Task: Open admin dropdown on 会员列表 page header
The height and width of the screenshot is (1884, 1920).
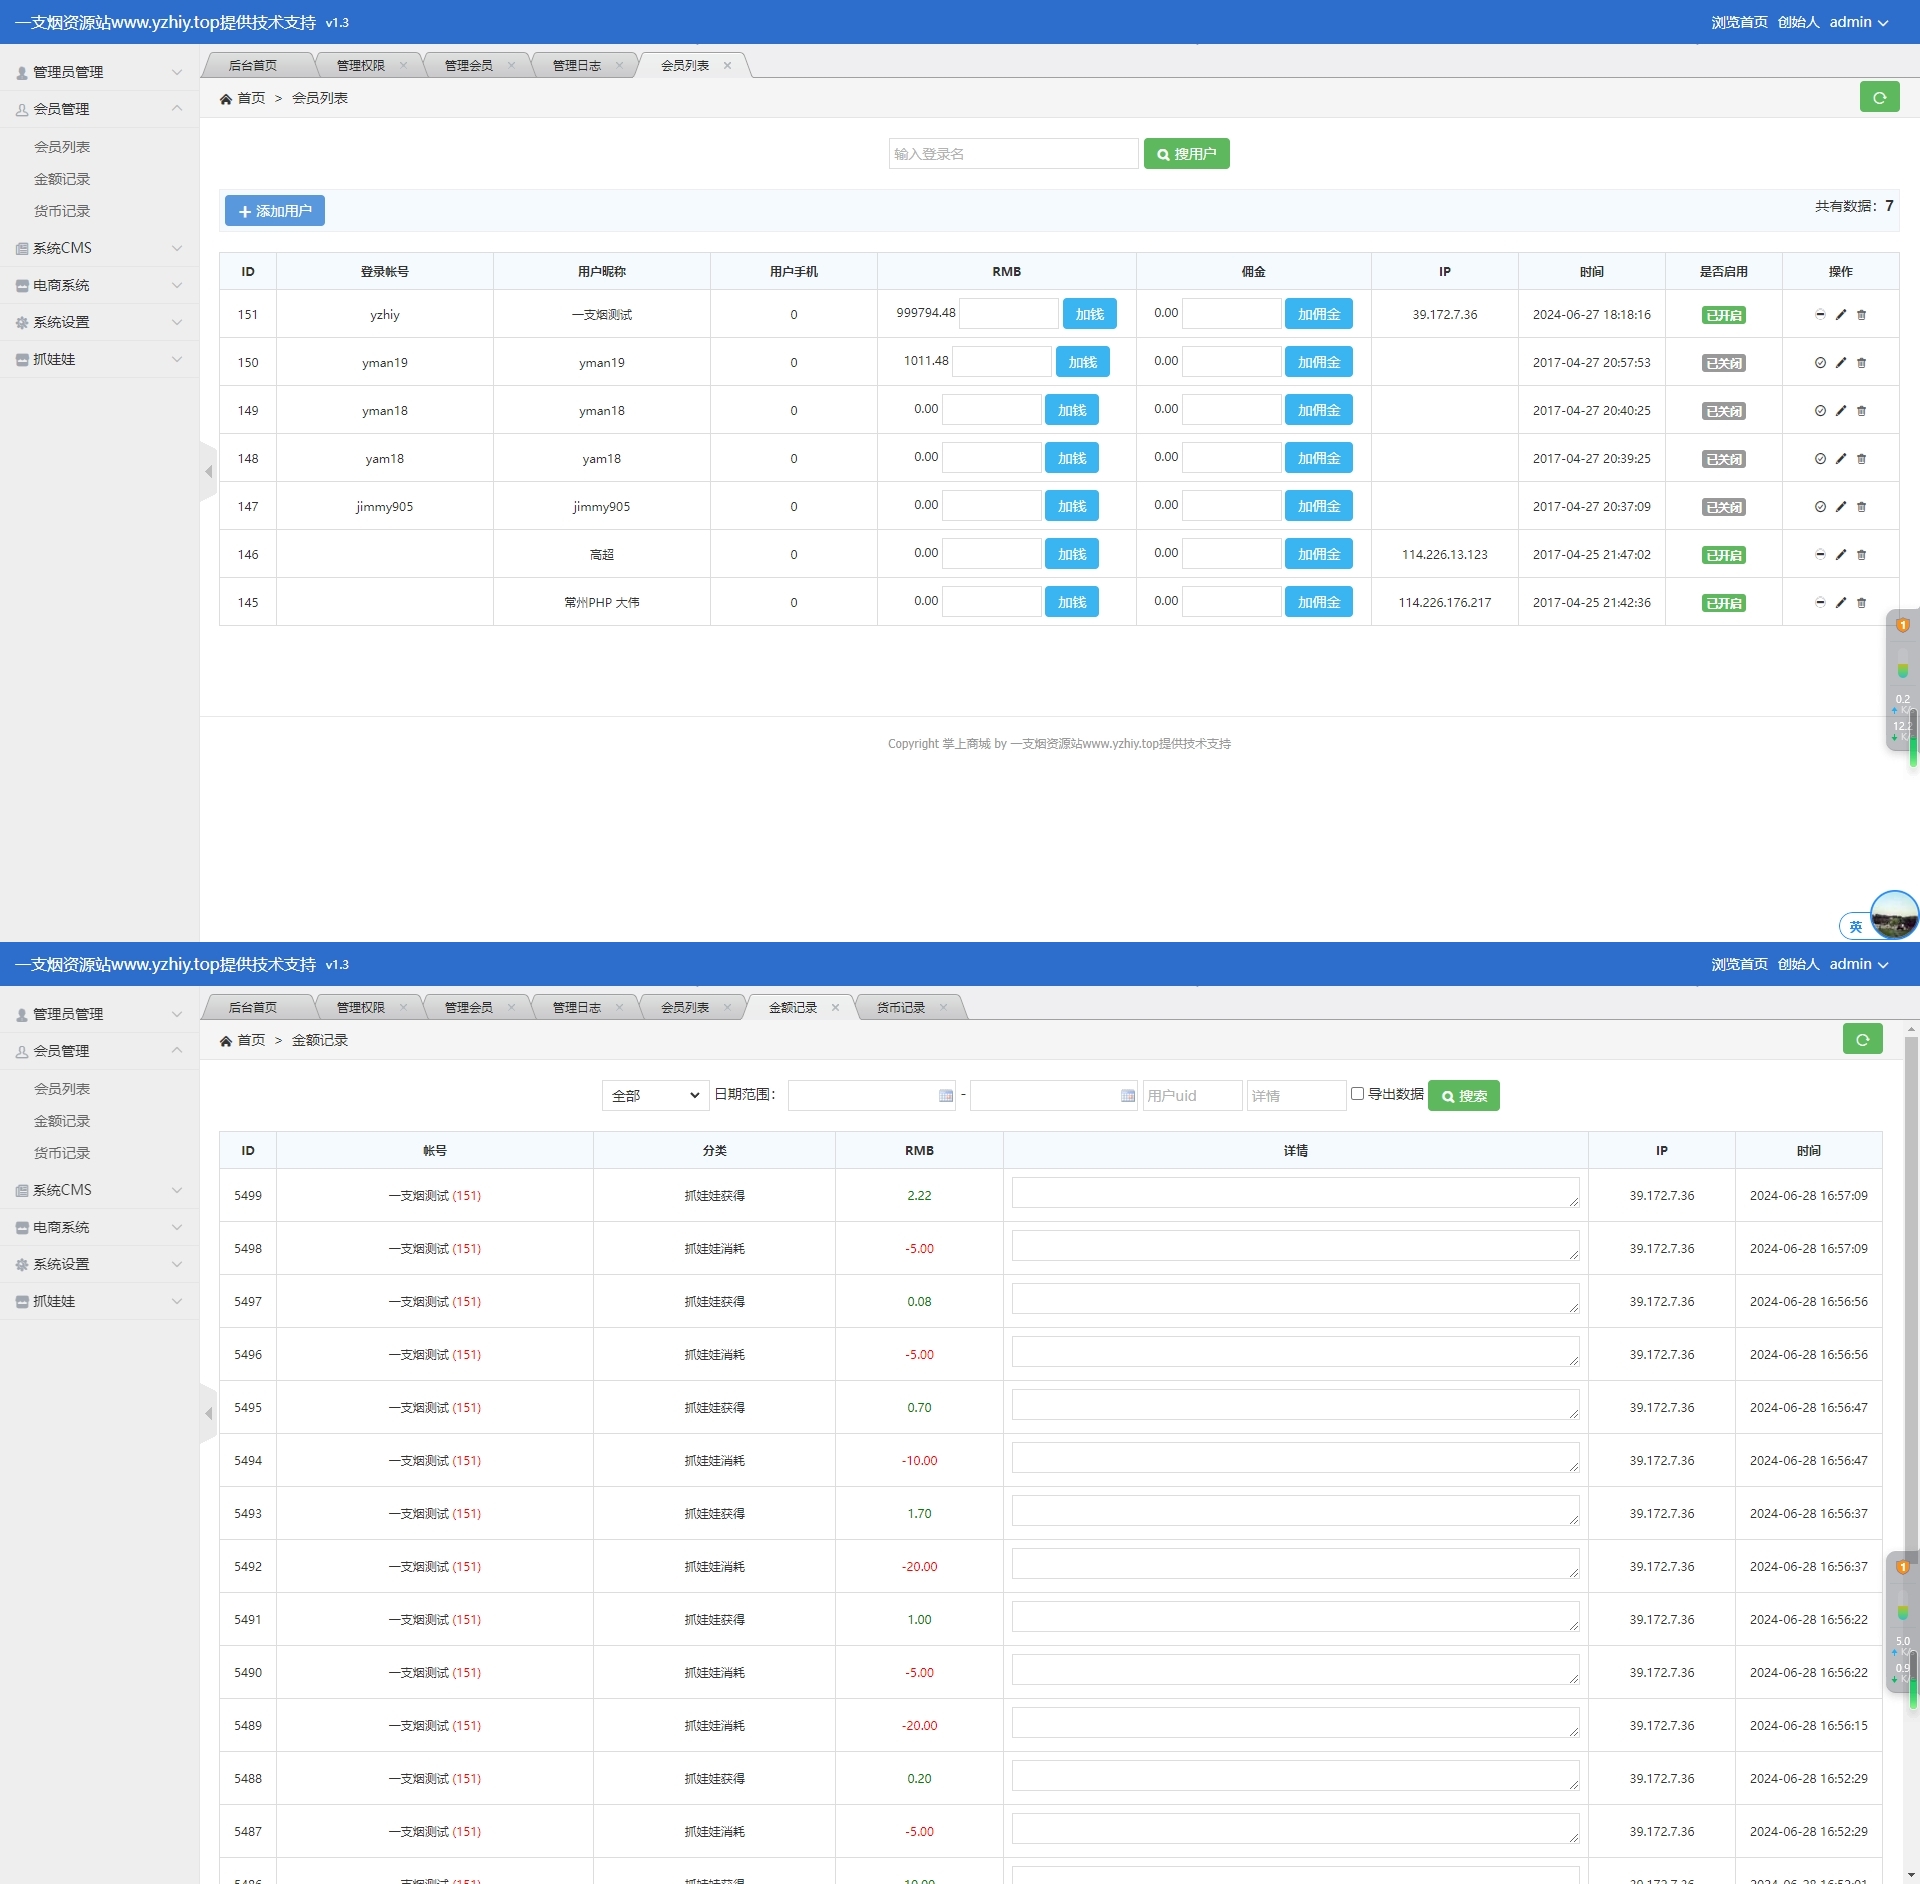Action: [1859, 22]
